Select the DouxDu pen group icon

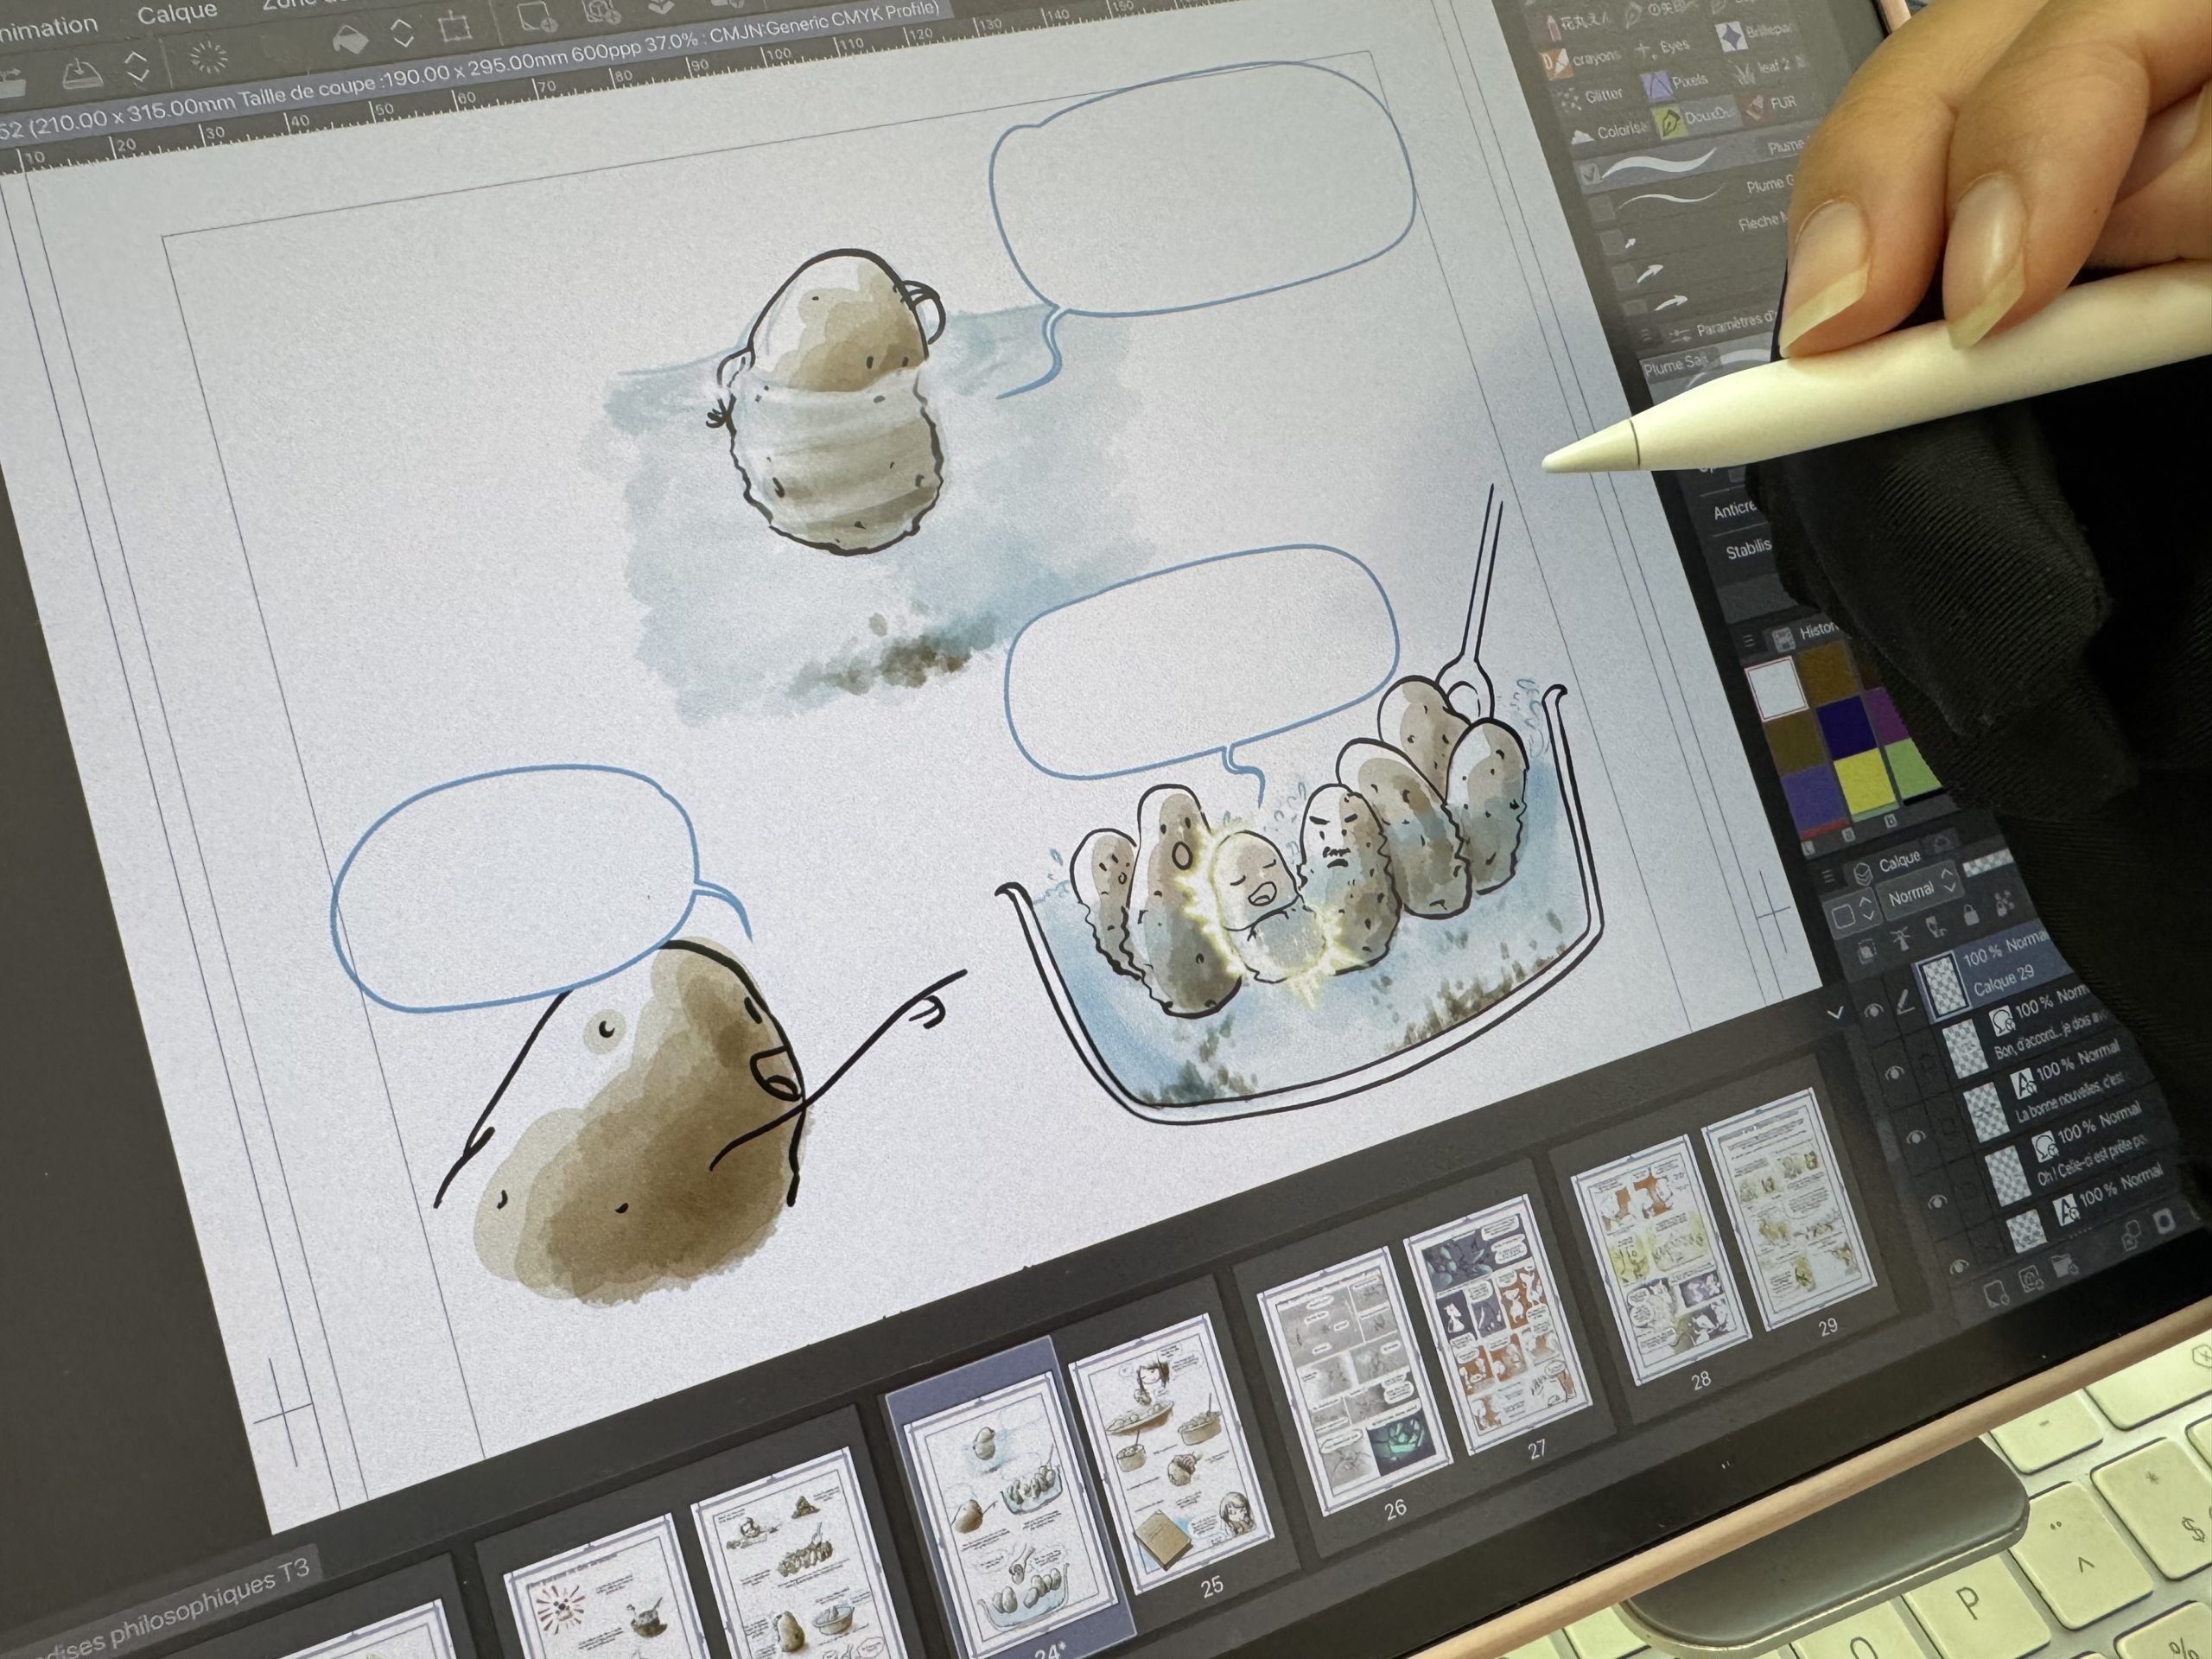1671,123
